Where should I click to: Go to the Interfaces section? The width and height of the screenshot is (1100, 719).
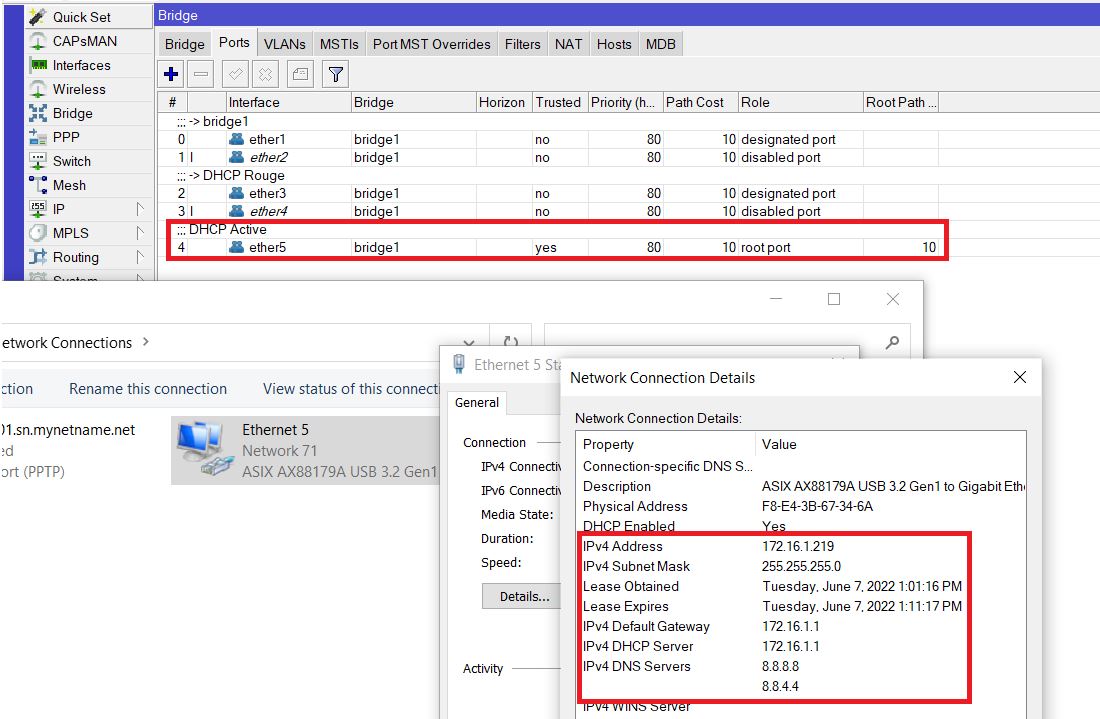click(x=89, y=65)
